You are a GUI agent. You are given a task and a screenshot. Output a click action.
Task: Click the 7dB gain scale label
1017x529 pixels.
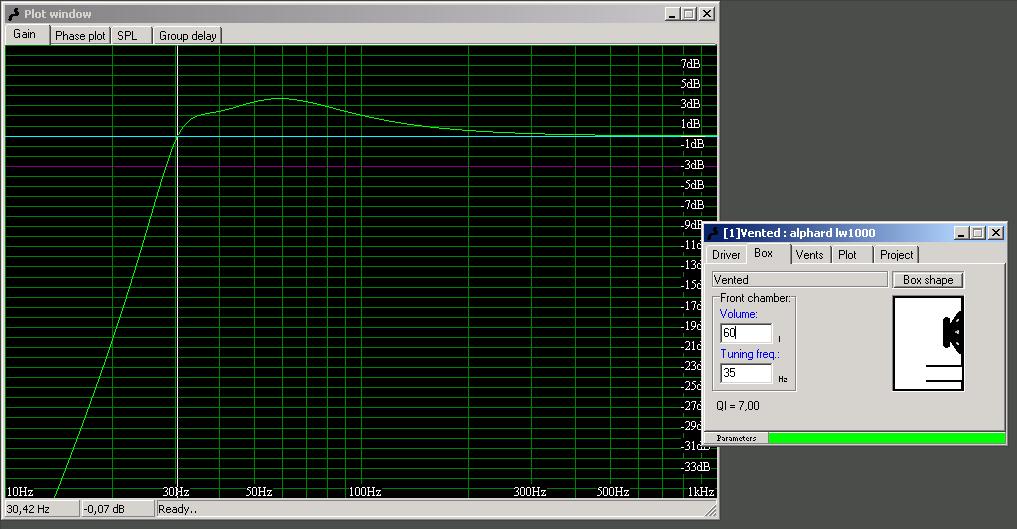(690, 64)
